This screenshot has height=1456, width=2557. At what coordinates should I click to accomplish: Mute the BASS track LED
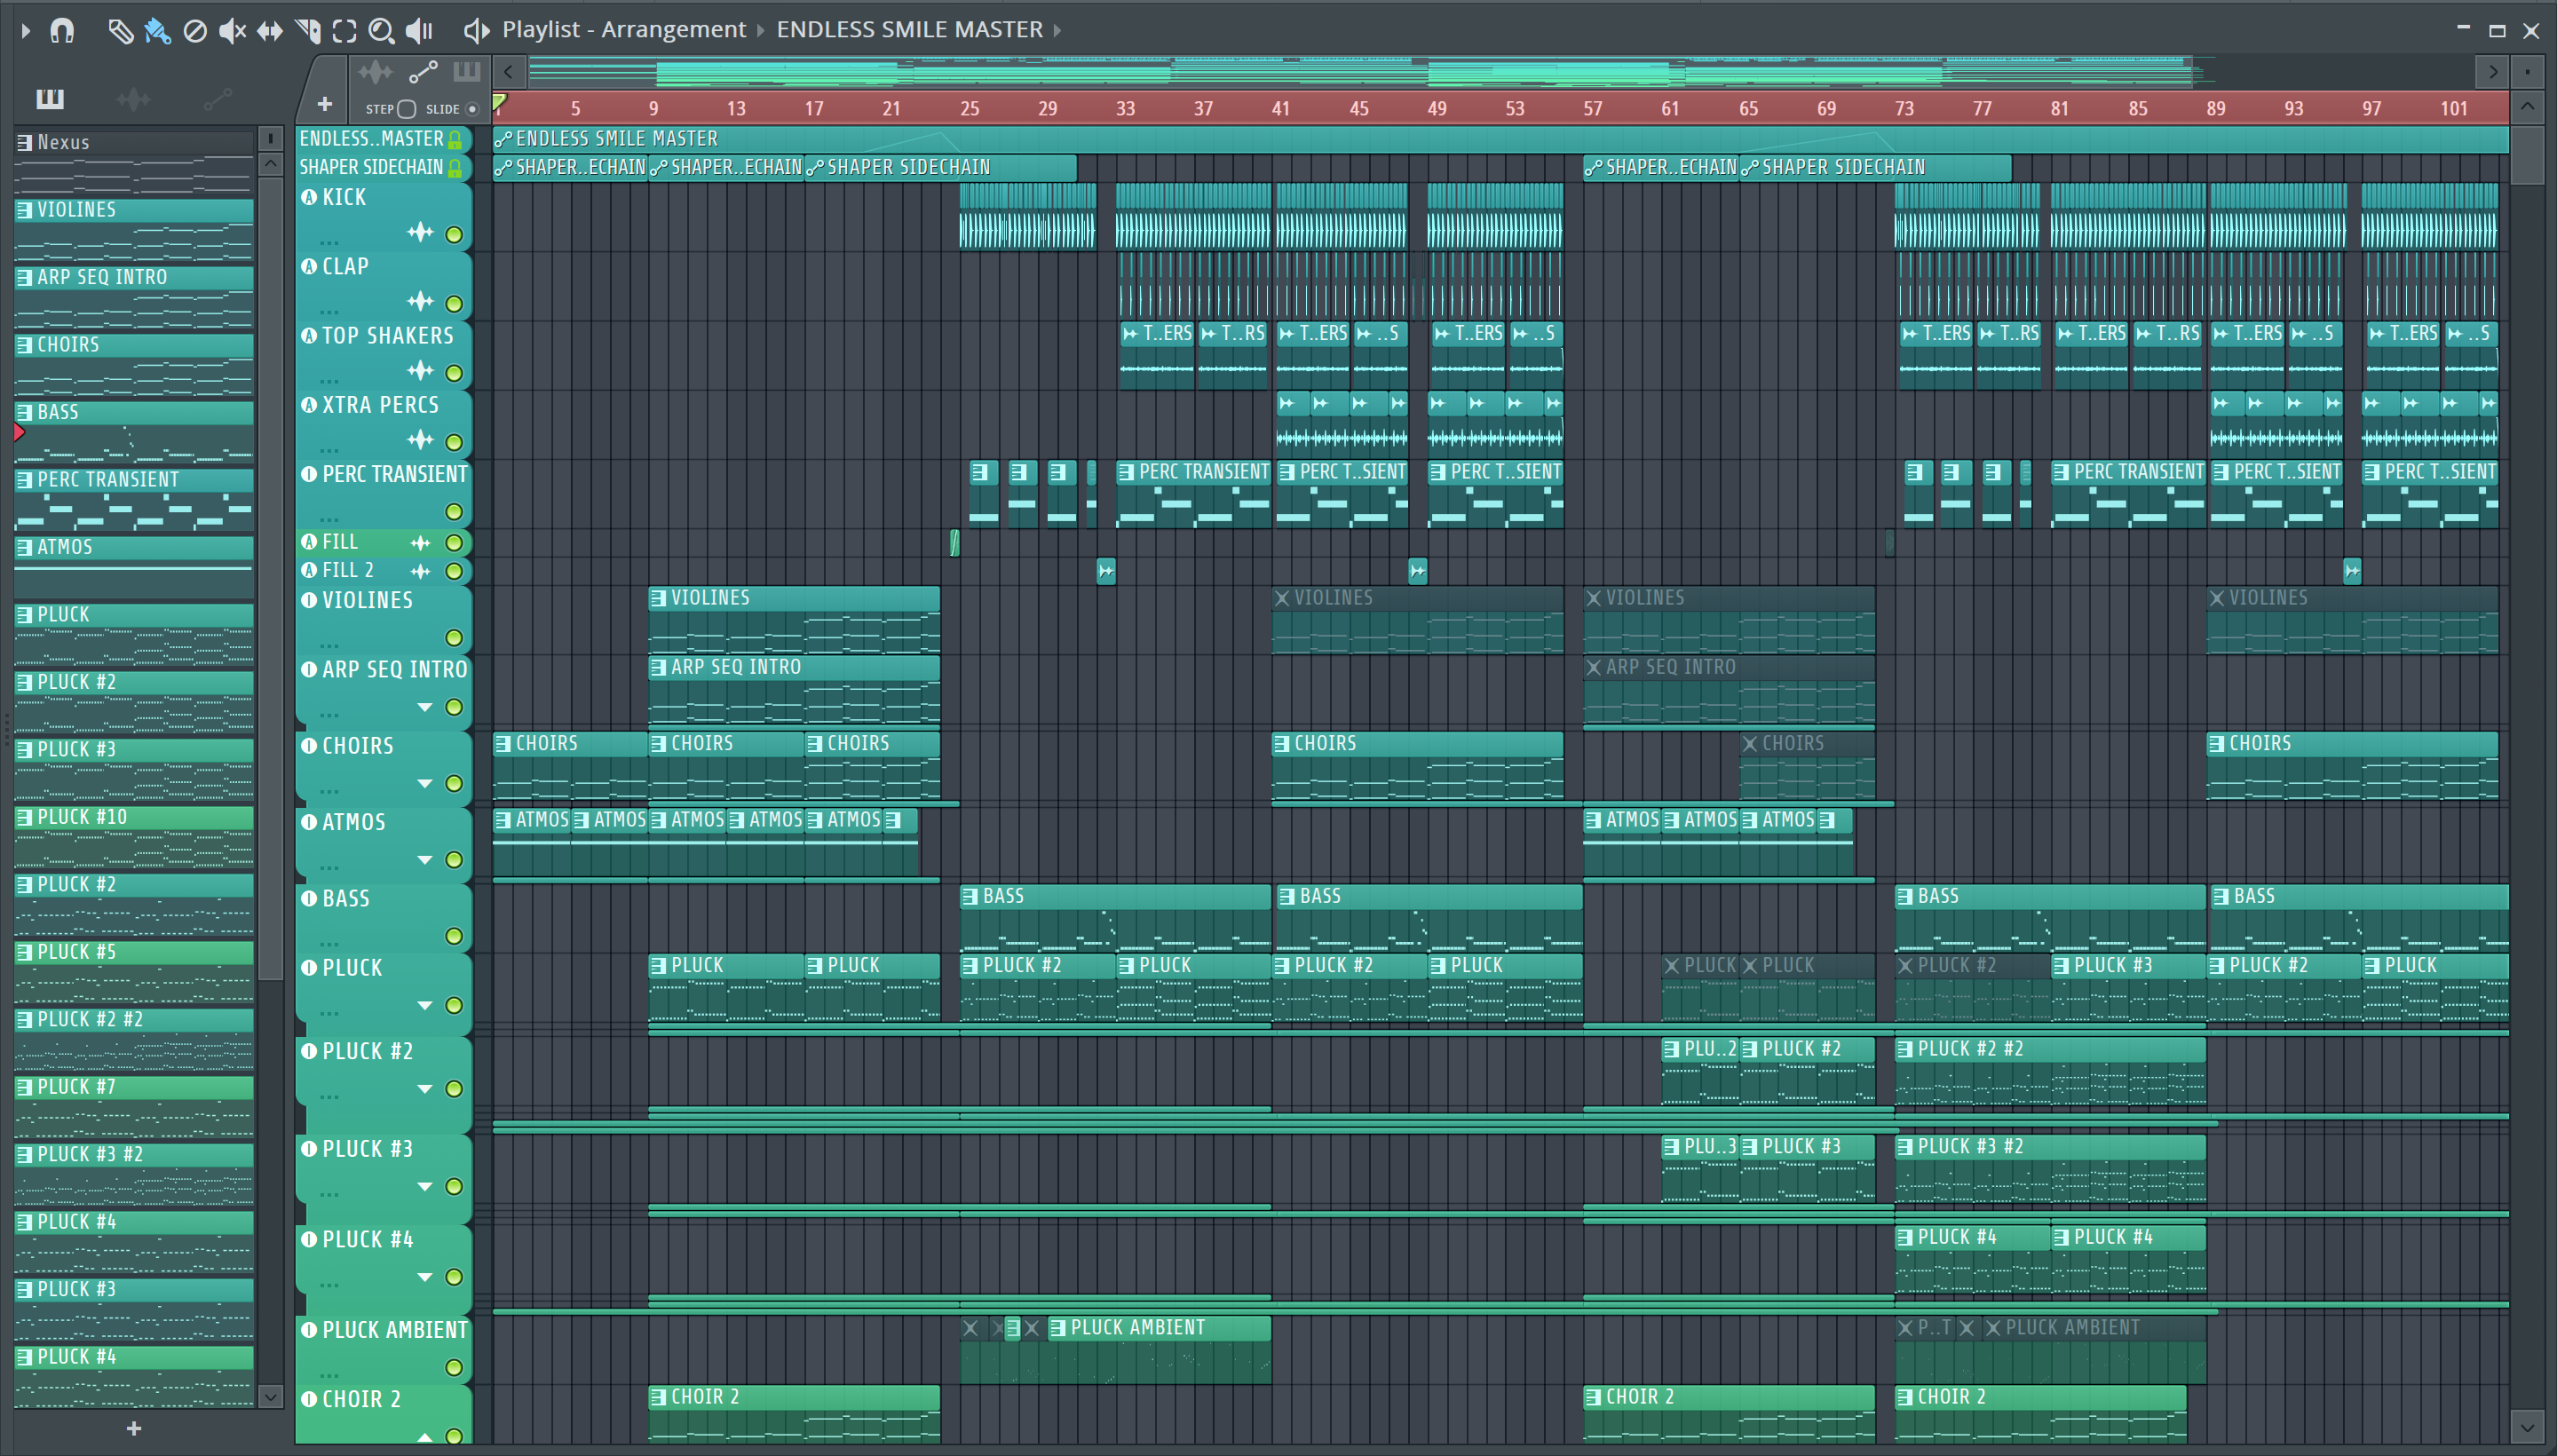point(454,936)
